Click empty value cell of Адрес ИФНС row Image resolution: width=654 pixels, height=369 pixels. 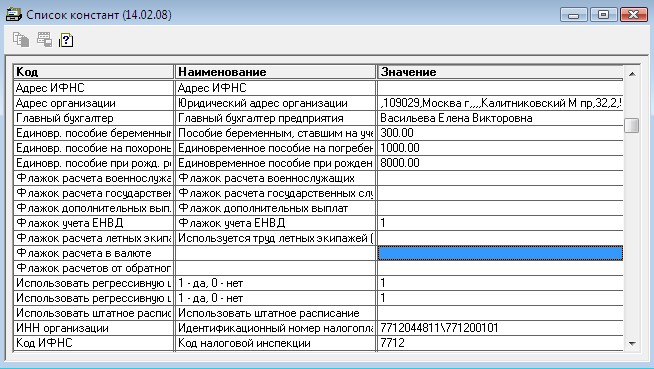click(500, 88)
